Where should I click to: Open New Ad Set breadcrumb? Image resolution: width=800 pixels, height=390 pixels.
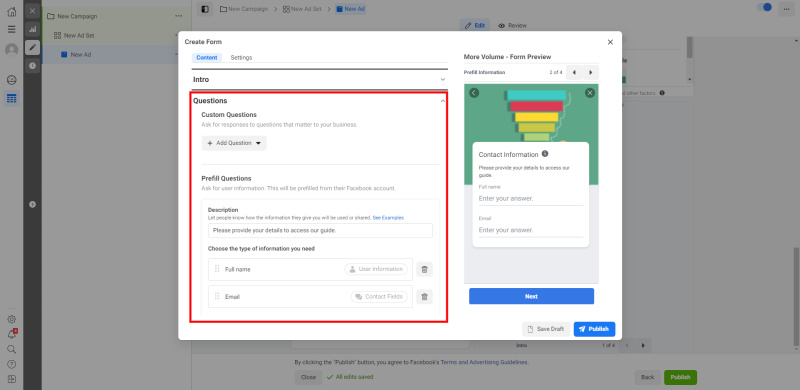pos(302,9)
